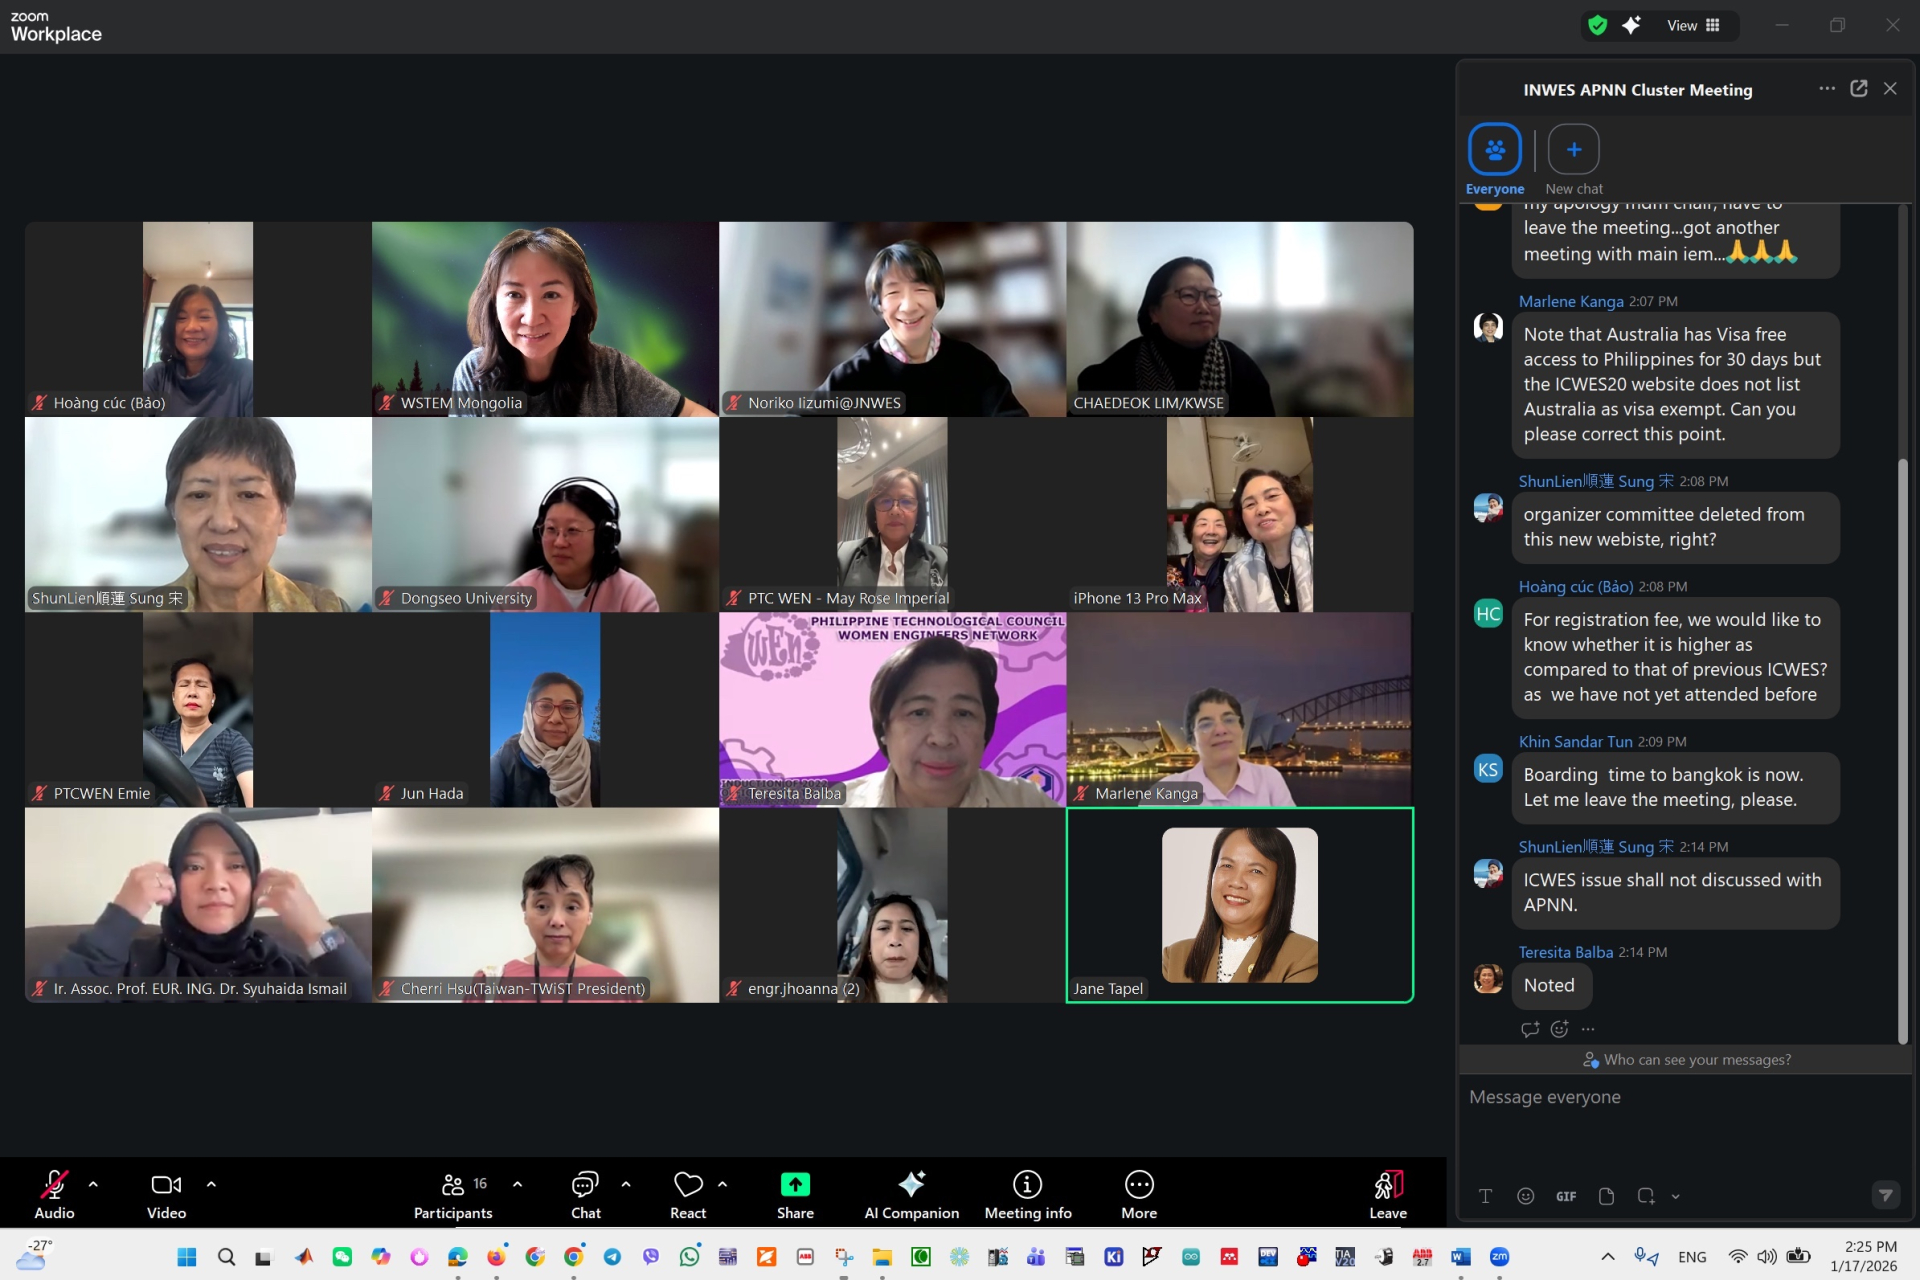Viewport: 1920px width, 1280px height.
Task: Toggle camera with the Video button
Action: tap(166, 1185)
